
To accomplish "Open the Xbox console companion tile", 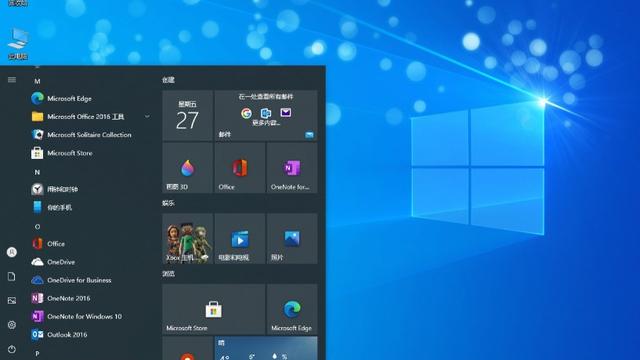I will coord(188,238).
